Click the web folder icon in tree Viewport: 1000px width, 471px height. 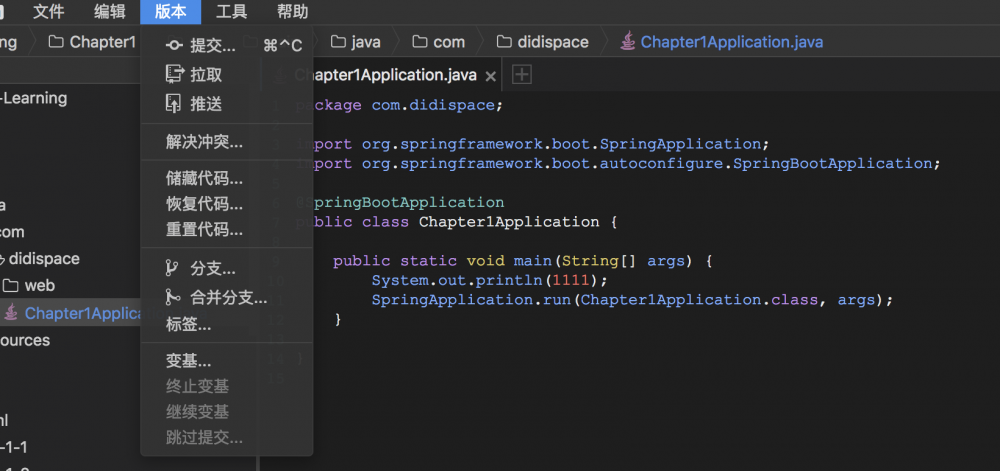[11, 286]
